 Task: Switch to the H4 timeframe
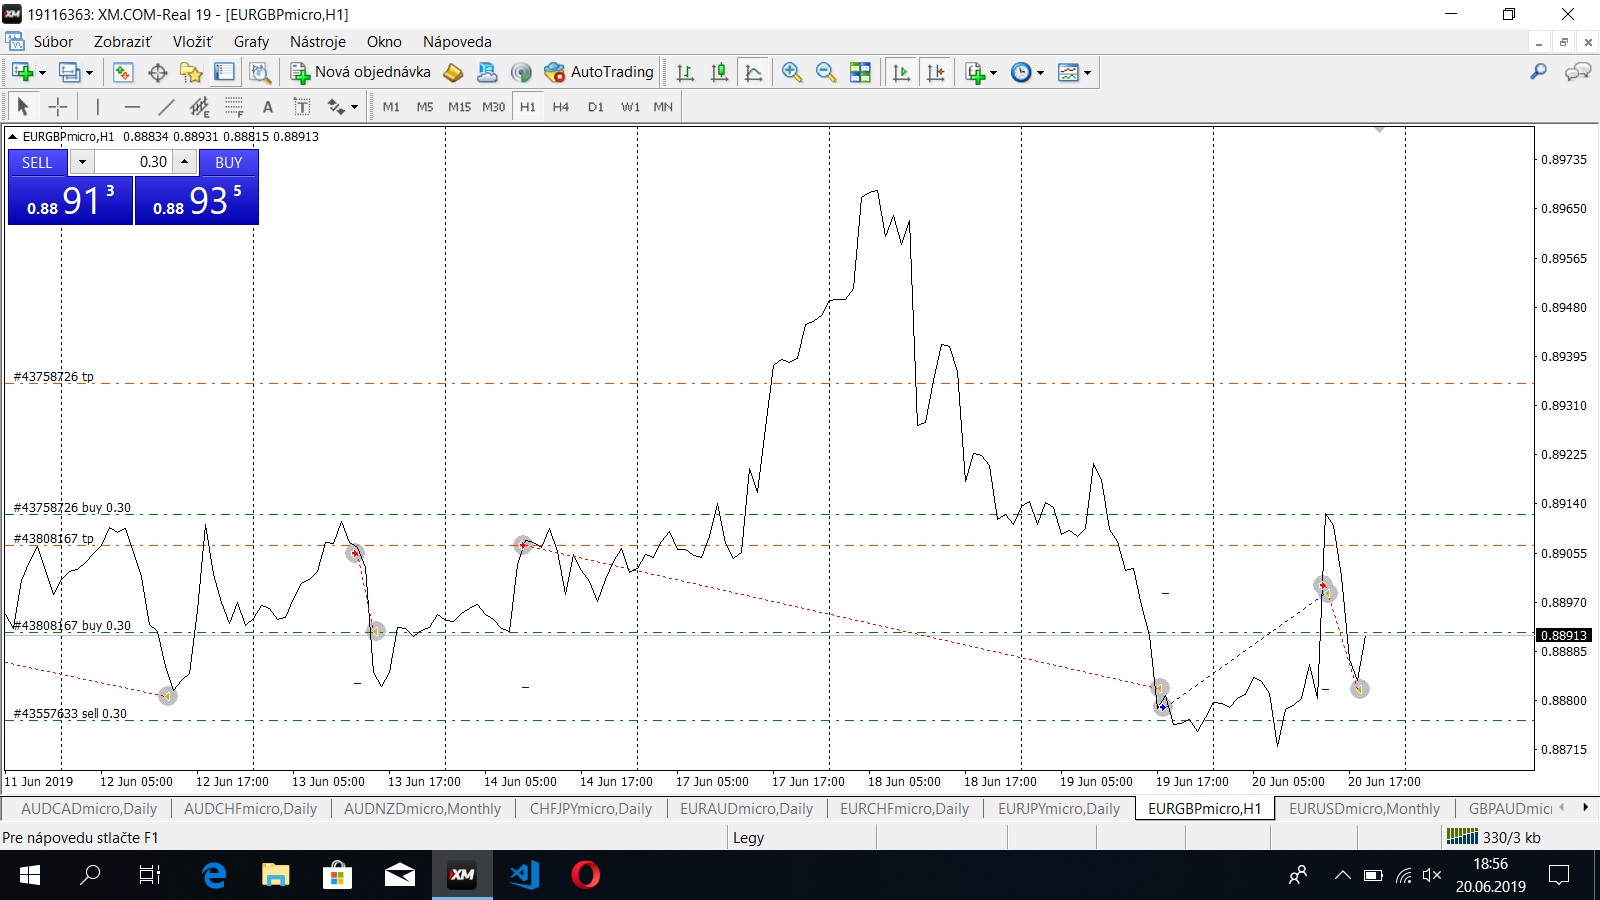(560, 106)
